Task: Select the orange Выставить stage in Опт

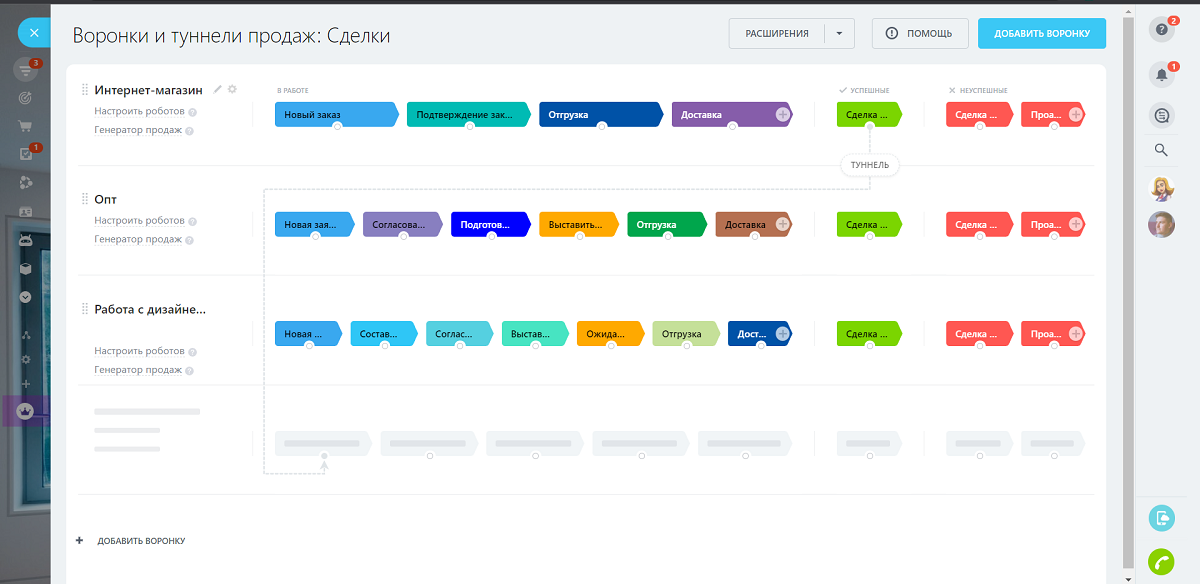Action: (x=577, y=225)
